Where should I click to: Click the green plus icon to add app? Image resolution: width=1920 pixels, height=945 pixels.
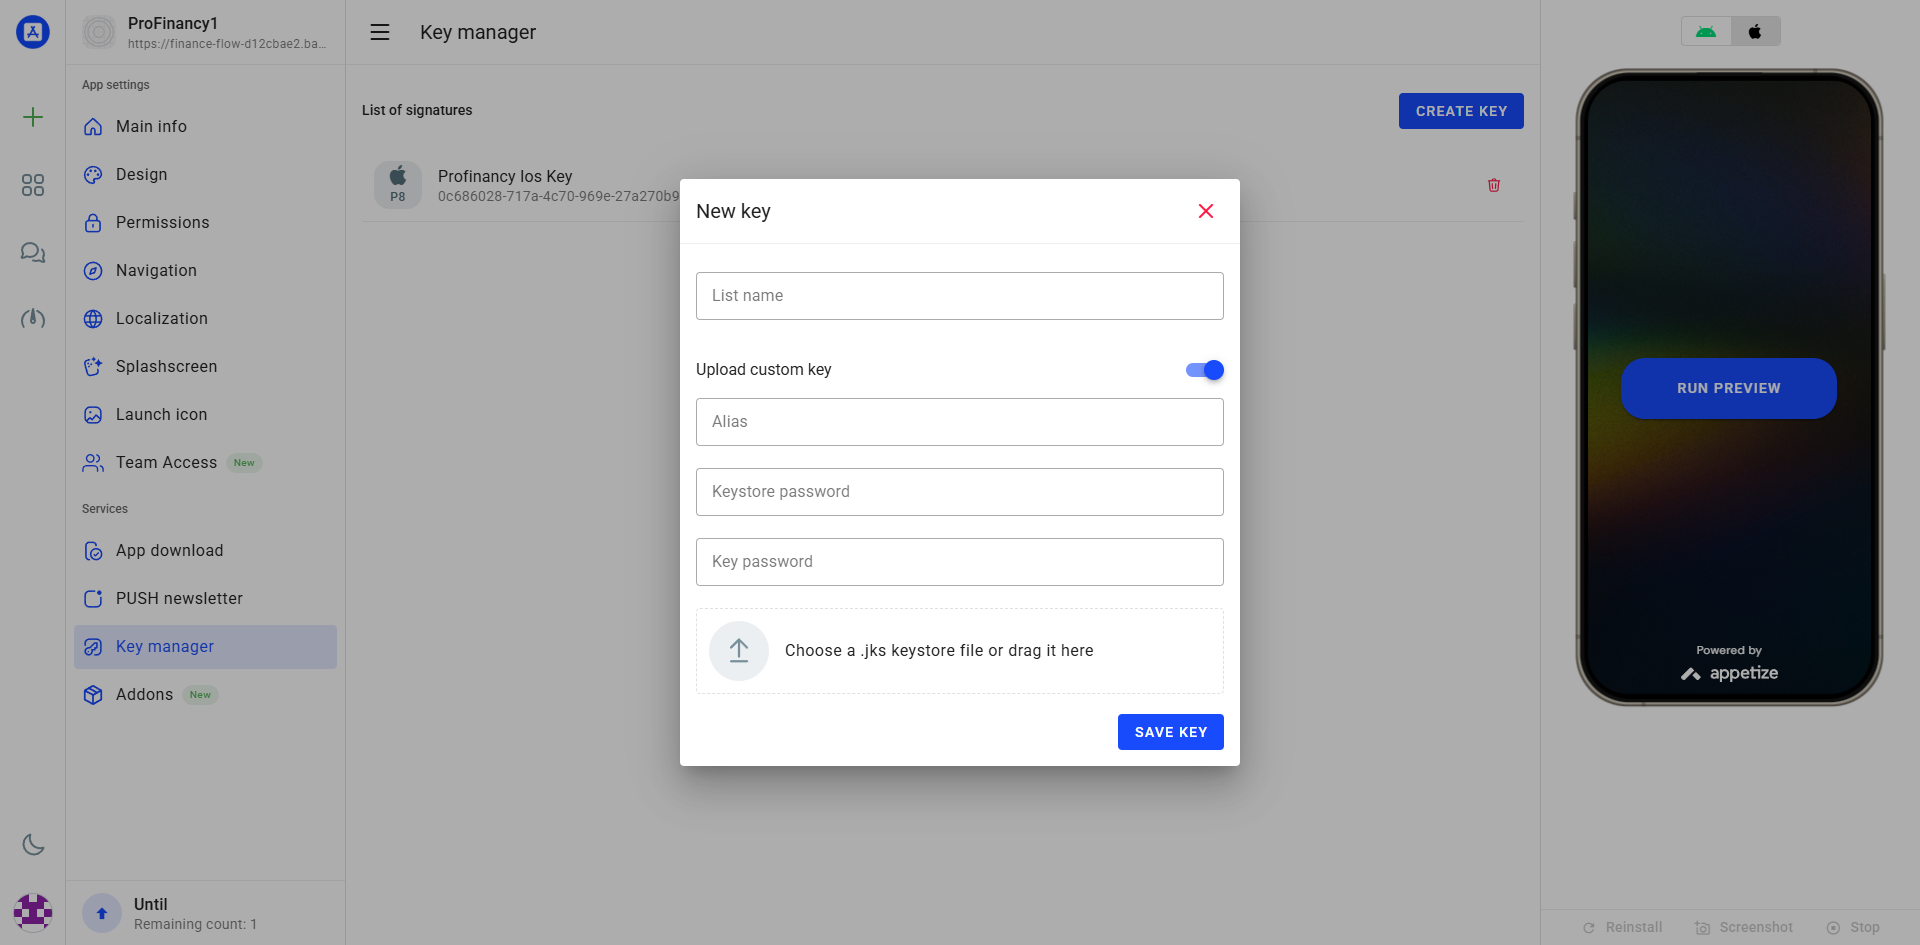point(33,117)
